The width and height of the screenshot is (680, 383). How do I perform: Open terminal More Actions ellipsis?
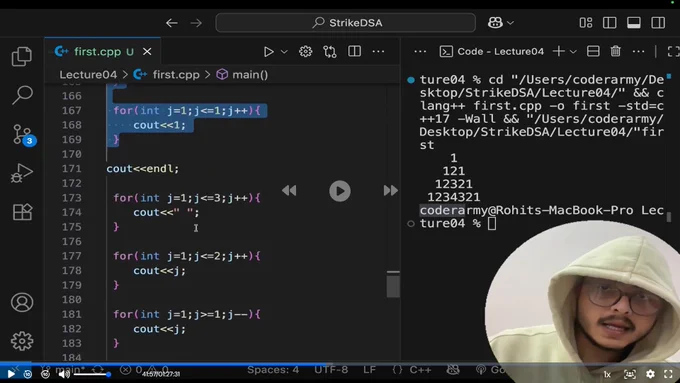638,52
